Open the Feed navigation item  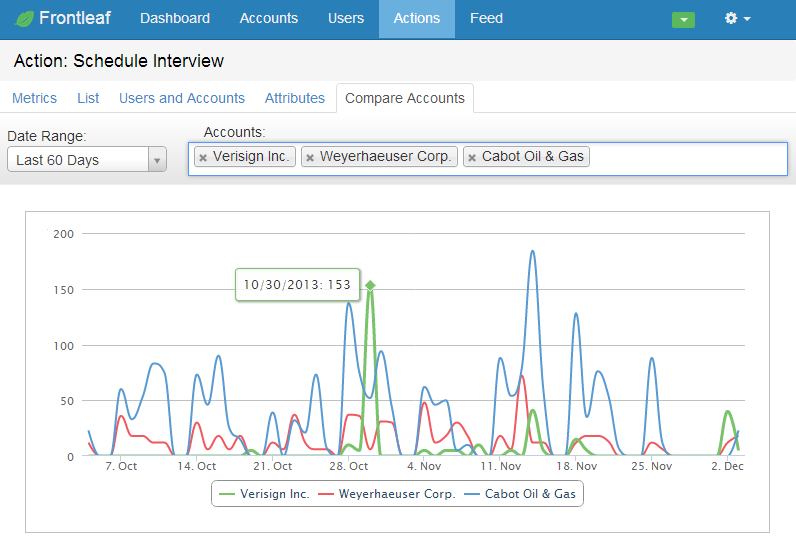tap(486, 18)
